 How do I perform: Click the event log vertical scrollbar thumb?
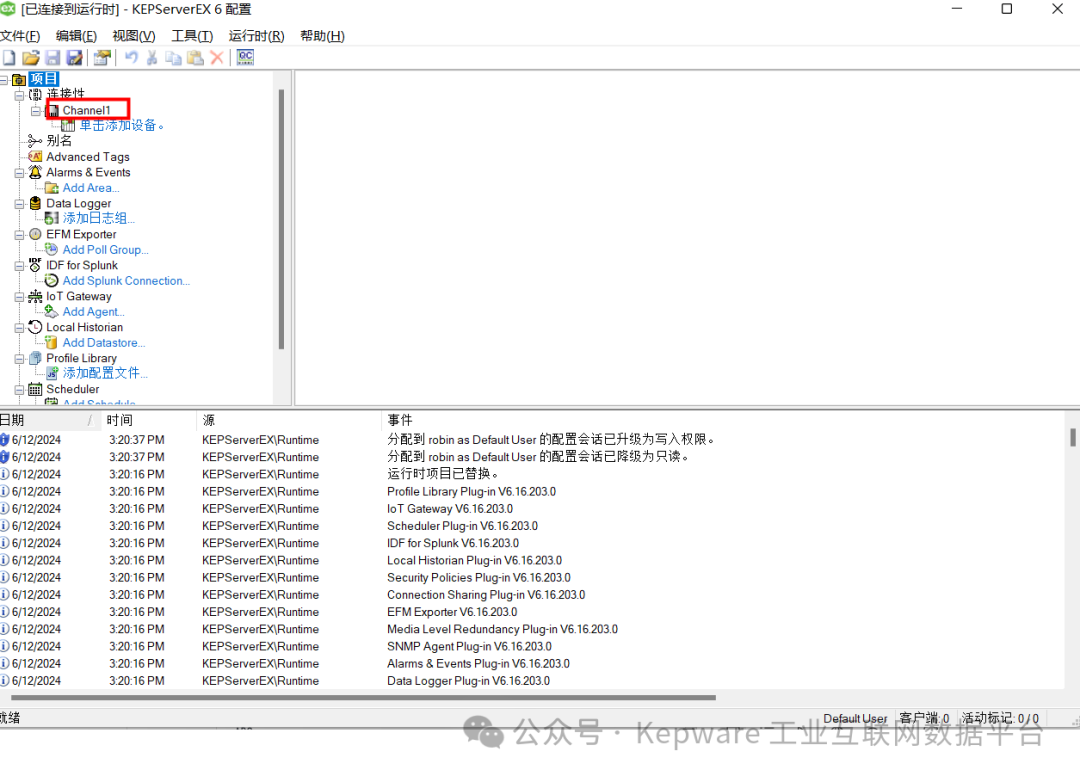tap(1072, 437)
